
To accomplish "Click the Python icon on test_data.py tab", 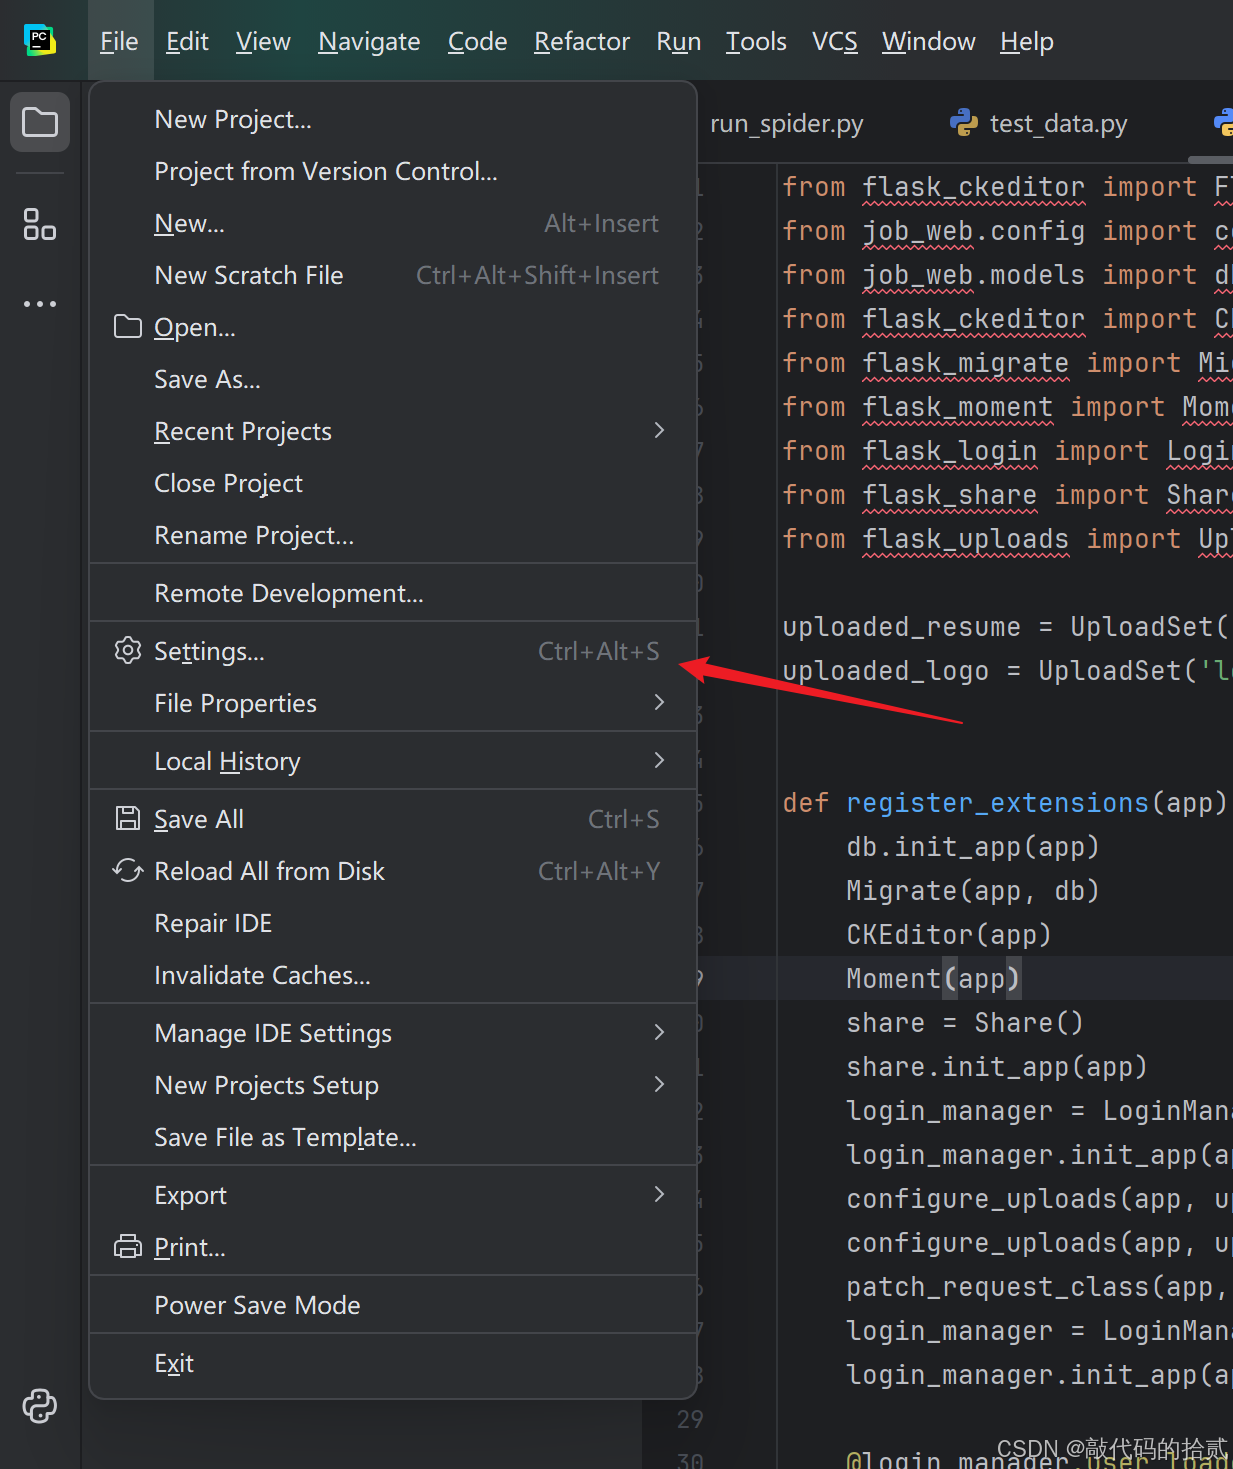I will click(964, 123).
